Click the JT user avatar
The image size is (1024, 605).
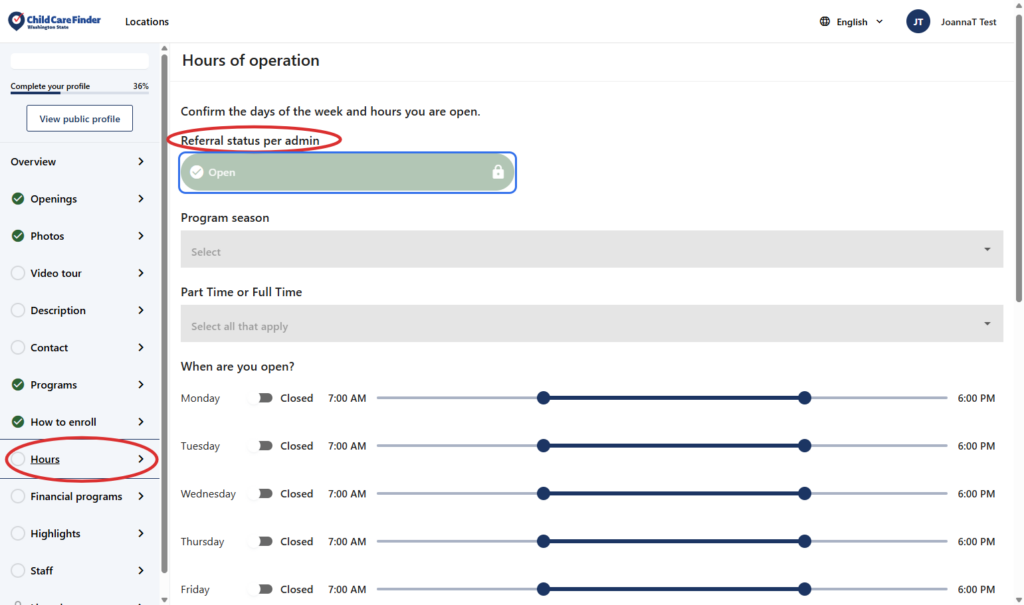coord(918,22)
